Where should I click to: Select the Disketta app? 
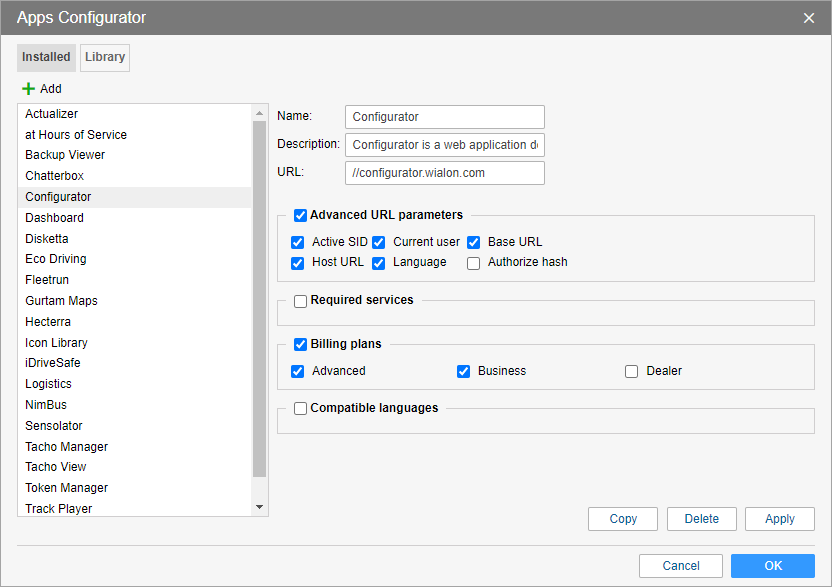pyautogui.click(x=134, y=239)
